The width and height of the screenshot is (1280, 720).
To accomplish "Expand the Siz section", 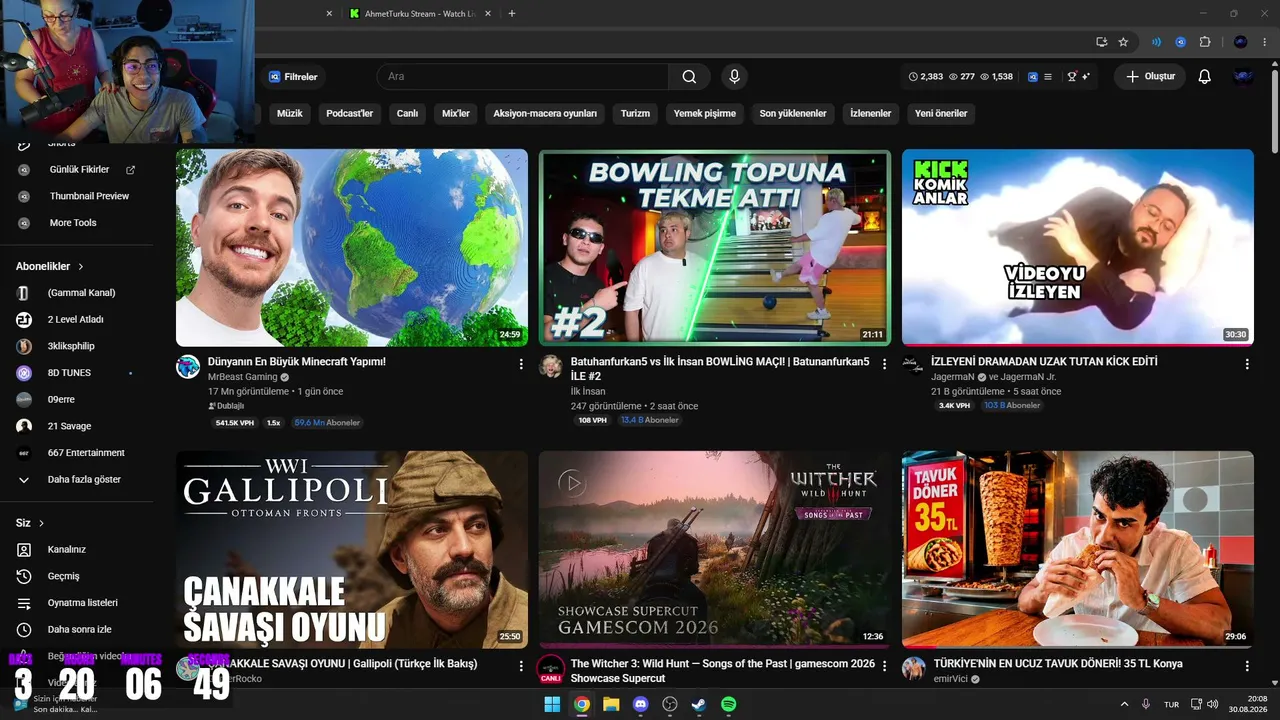I will click(30, 523).
